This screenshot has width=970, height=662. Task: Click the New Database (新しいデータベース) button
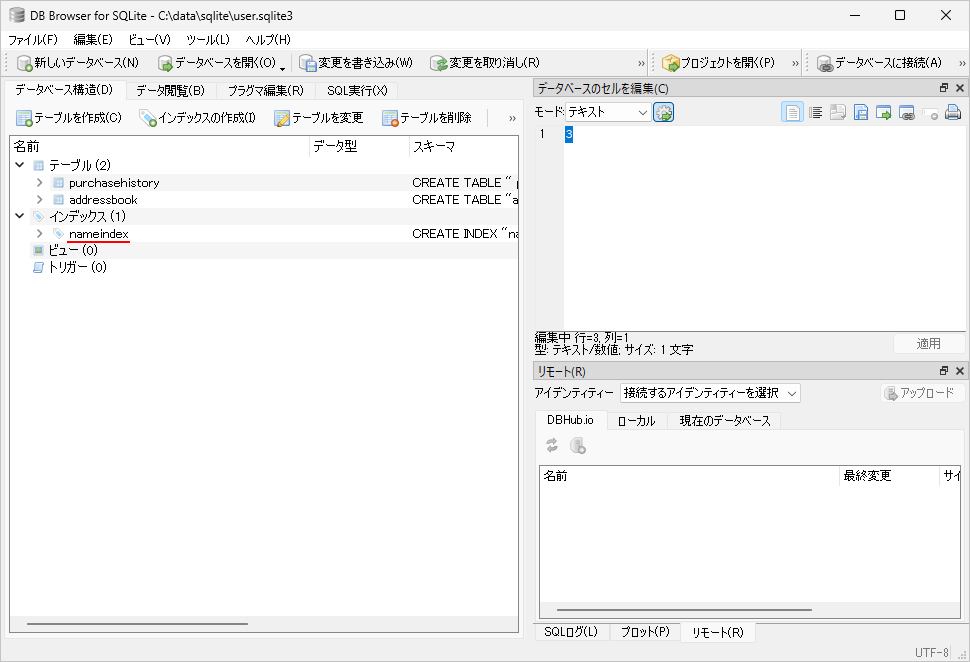78,63
